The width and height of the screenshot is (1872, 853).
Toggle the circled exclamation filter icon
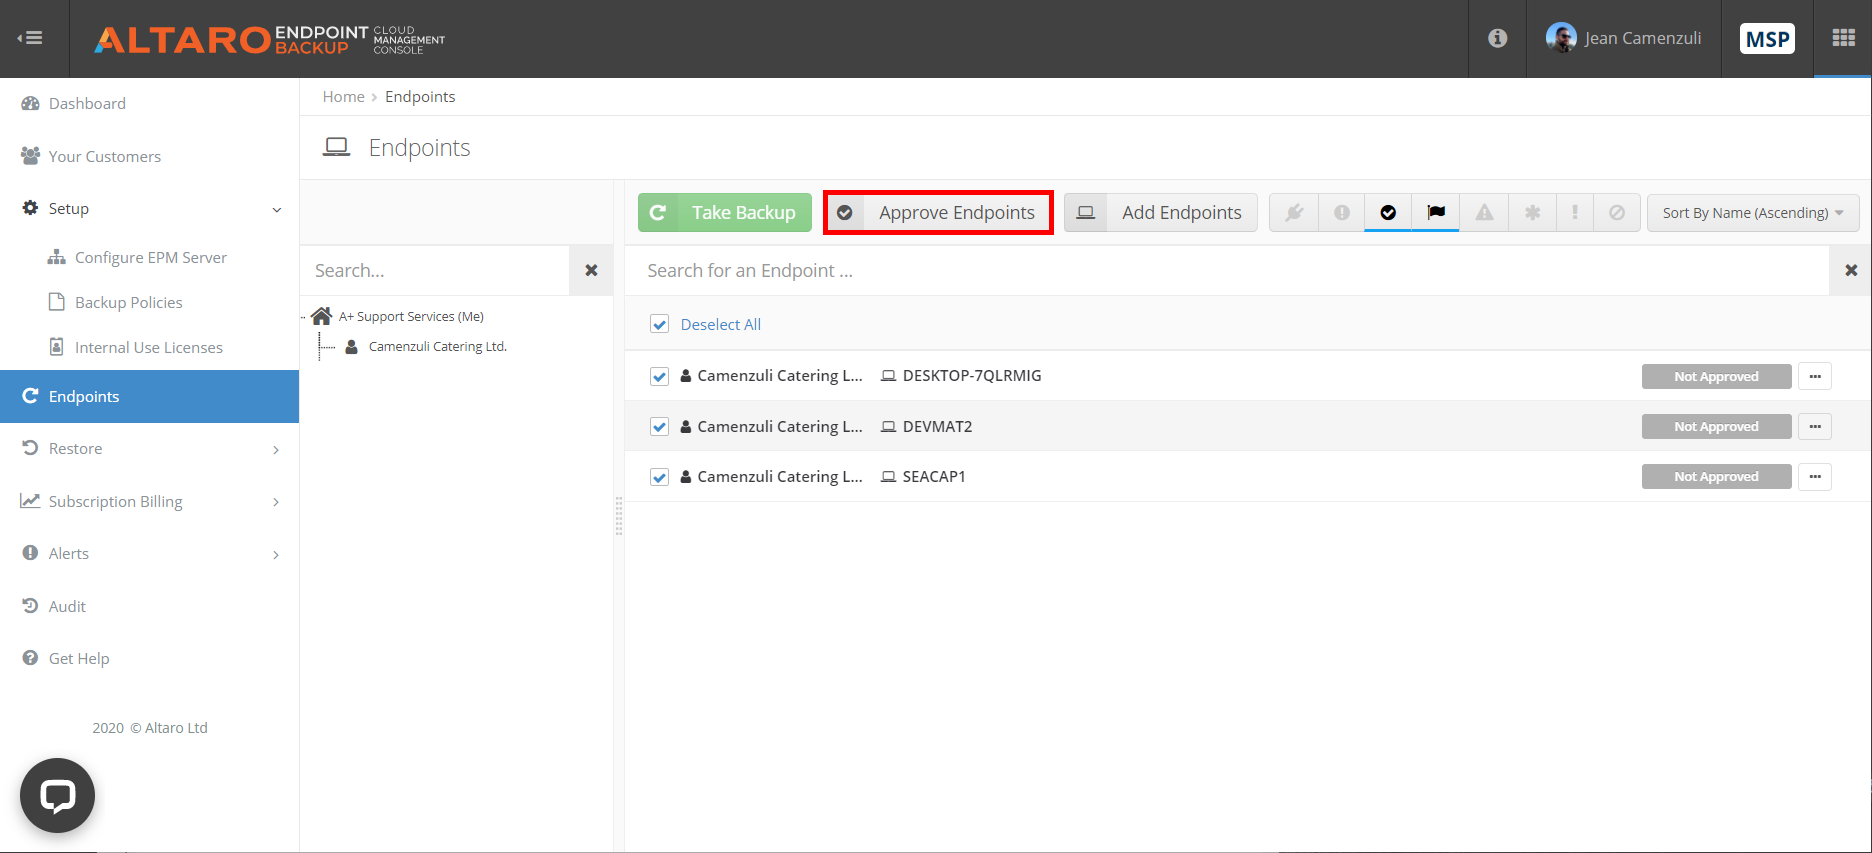coord(1342,212)
